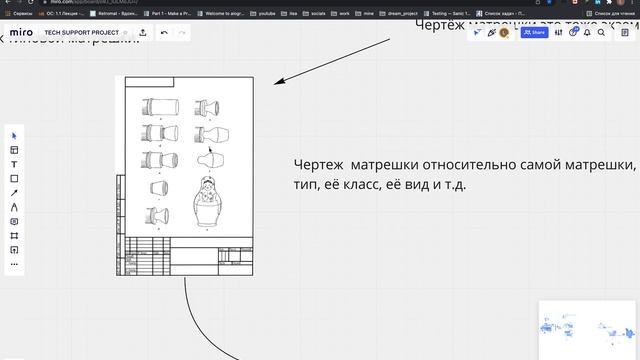The height and width of the screenshot is (360, 640).
Task: Open the 'Список для чтения' reading list
Action: 612,13
